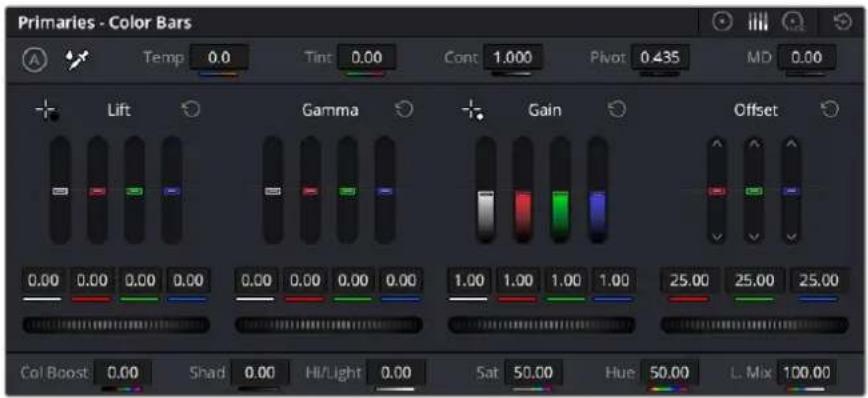This screenshot has width=868, height=398.
Task: Click the Lift red bar handle
Action: pyautogui.click(x=97, y=191)
